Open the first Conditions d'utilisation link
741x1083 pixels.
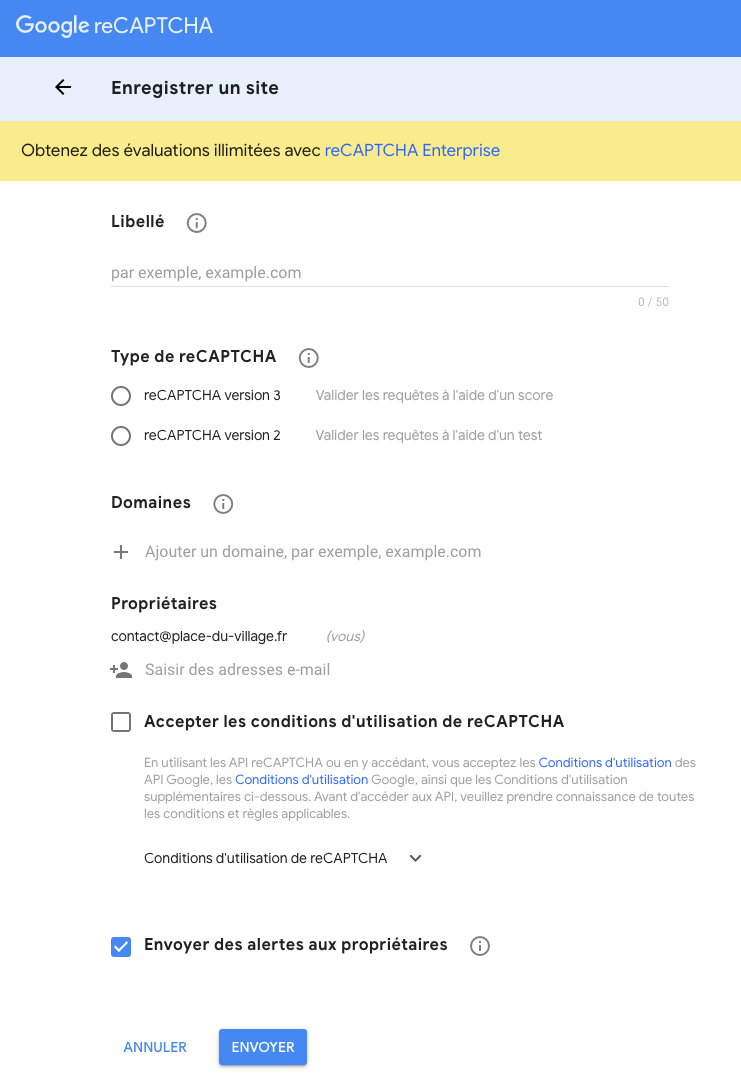(604, 762)
